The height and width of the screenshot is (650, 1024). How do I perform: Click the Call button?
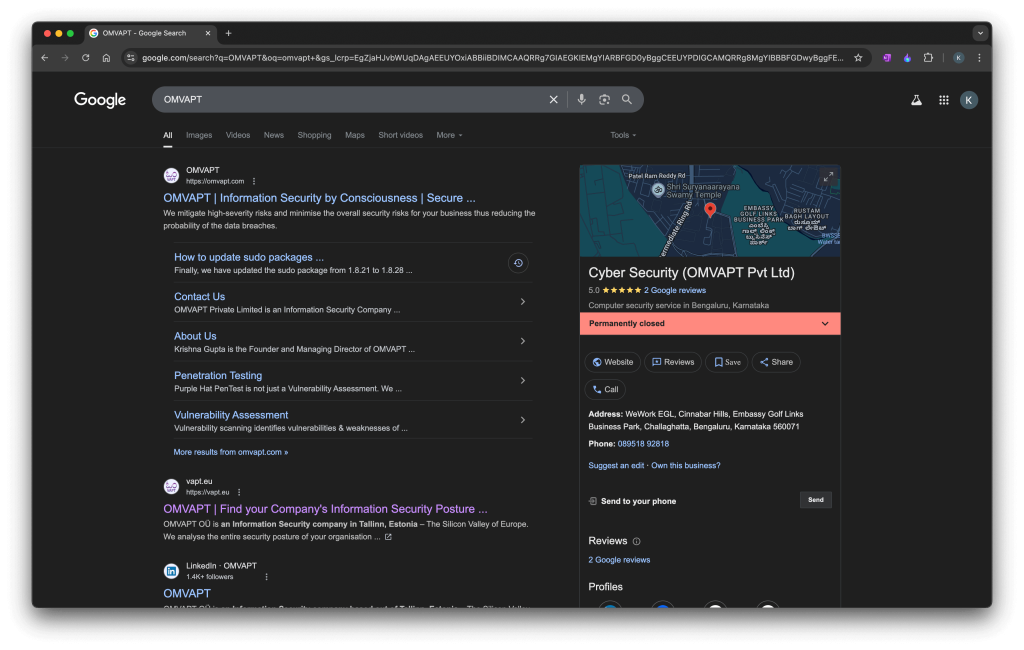pyautogui.click(x=605, y=390)
